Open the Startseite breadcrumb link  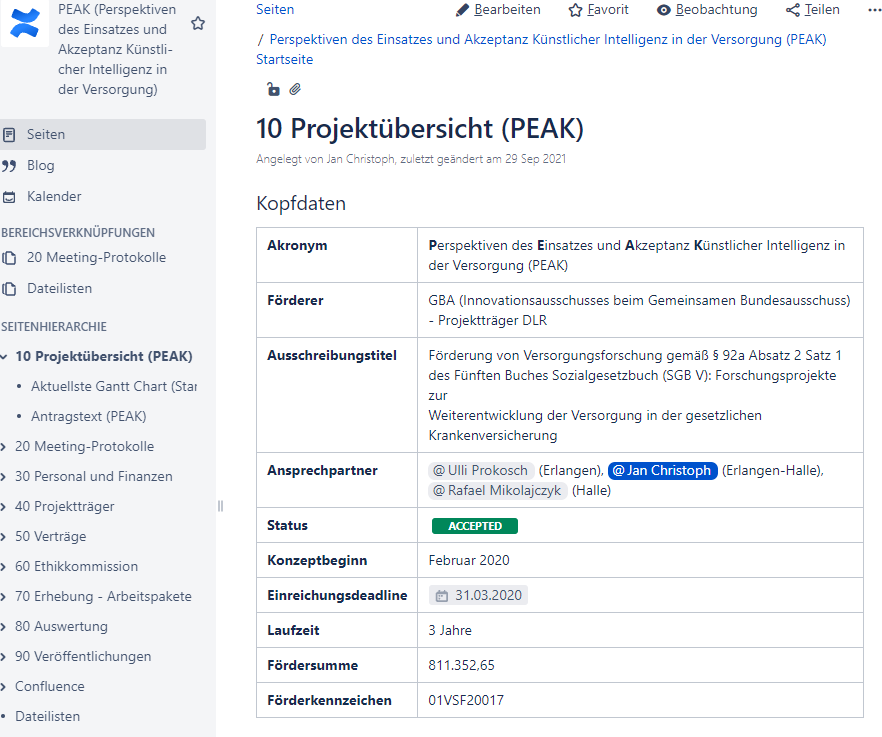(285, 59)
